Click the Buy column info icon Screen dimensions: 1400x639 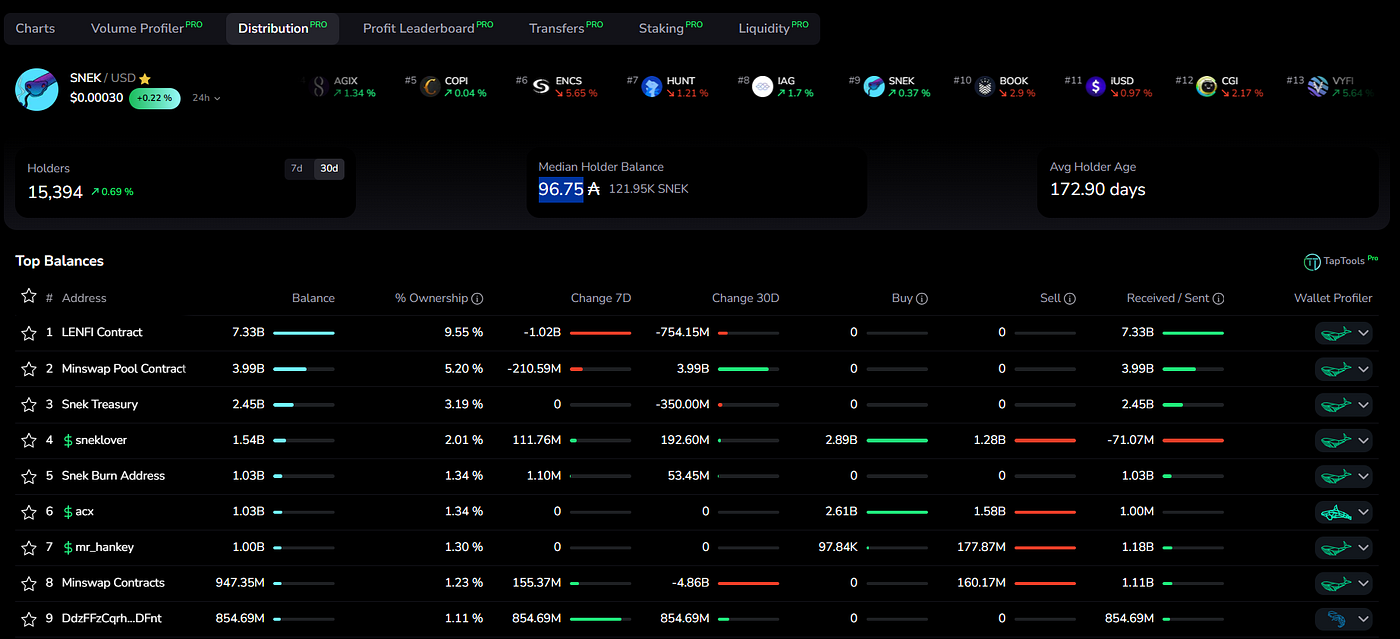point(922,298)
